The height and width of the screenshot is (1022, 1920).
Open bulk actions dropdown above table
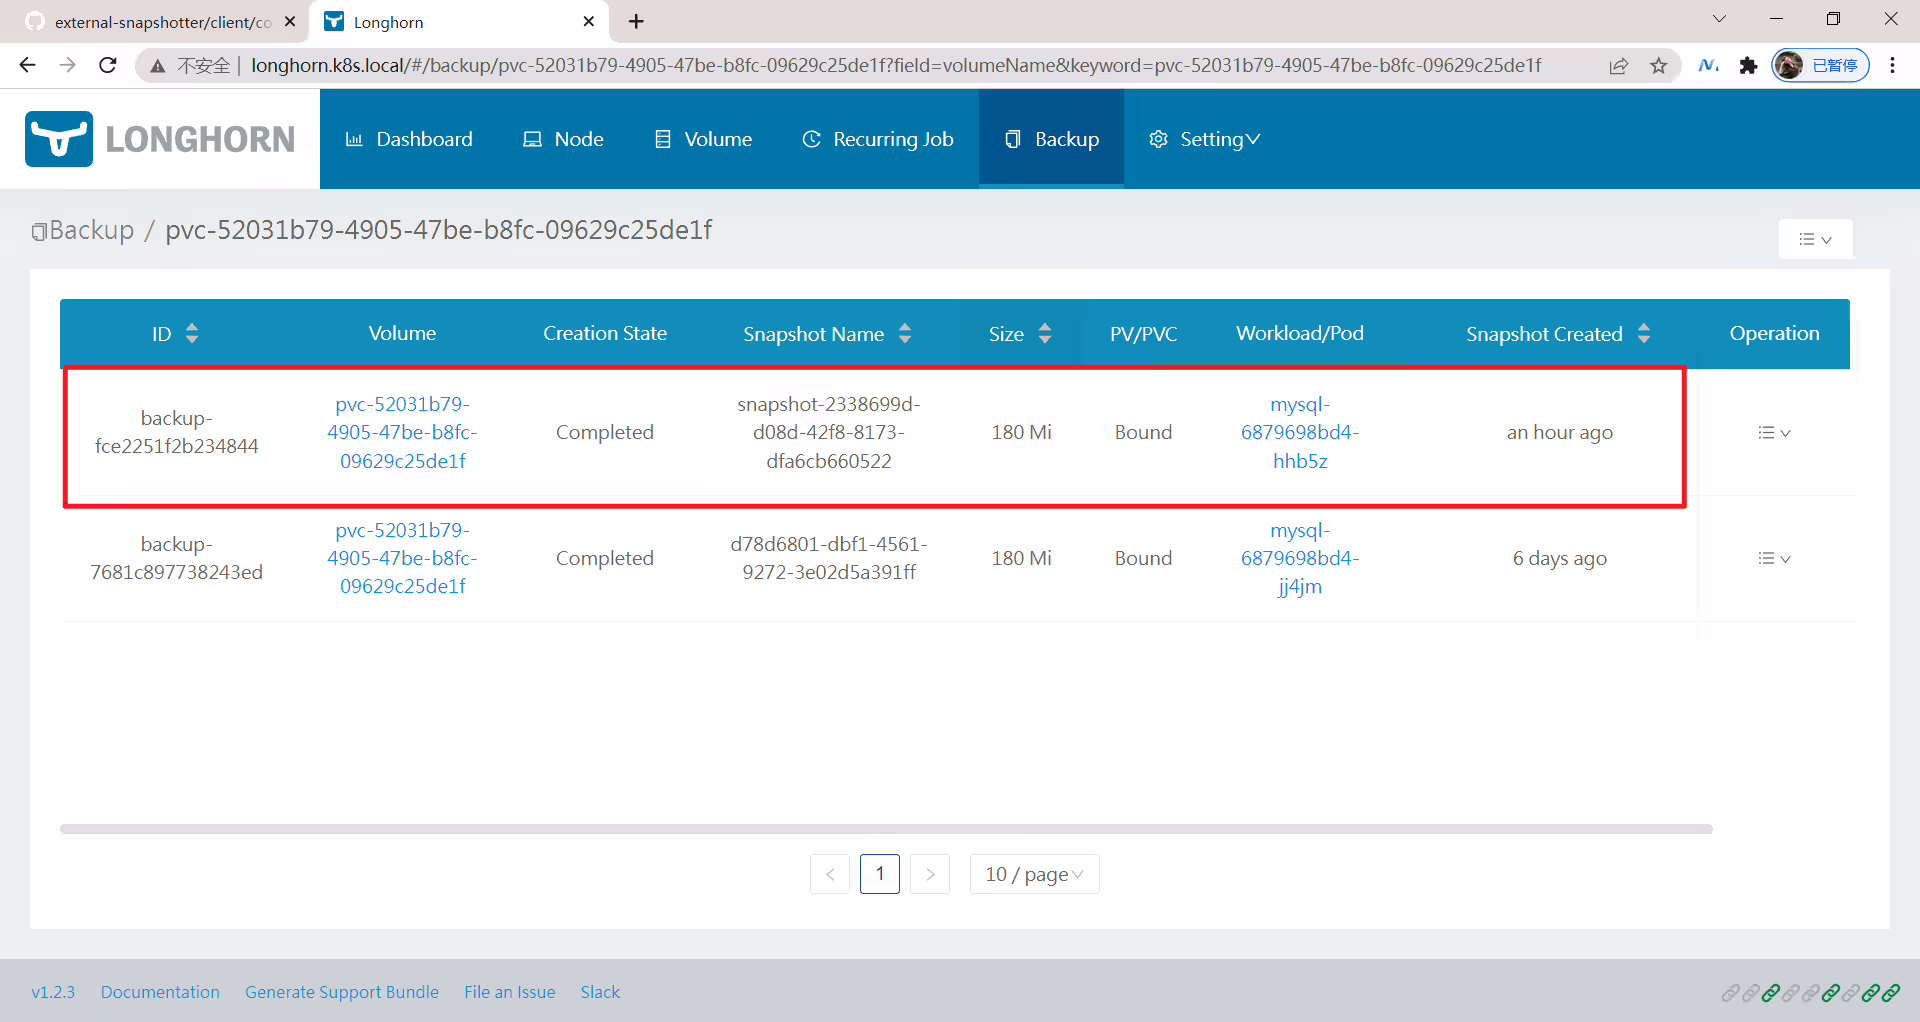[x=1815, y=239]
